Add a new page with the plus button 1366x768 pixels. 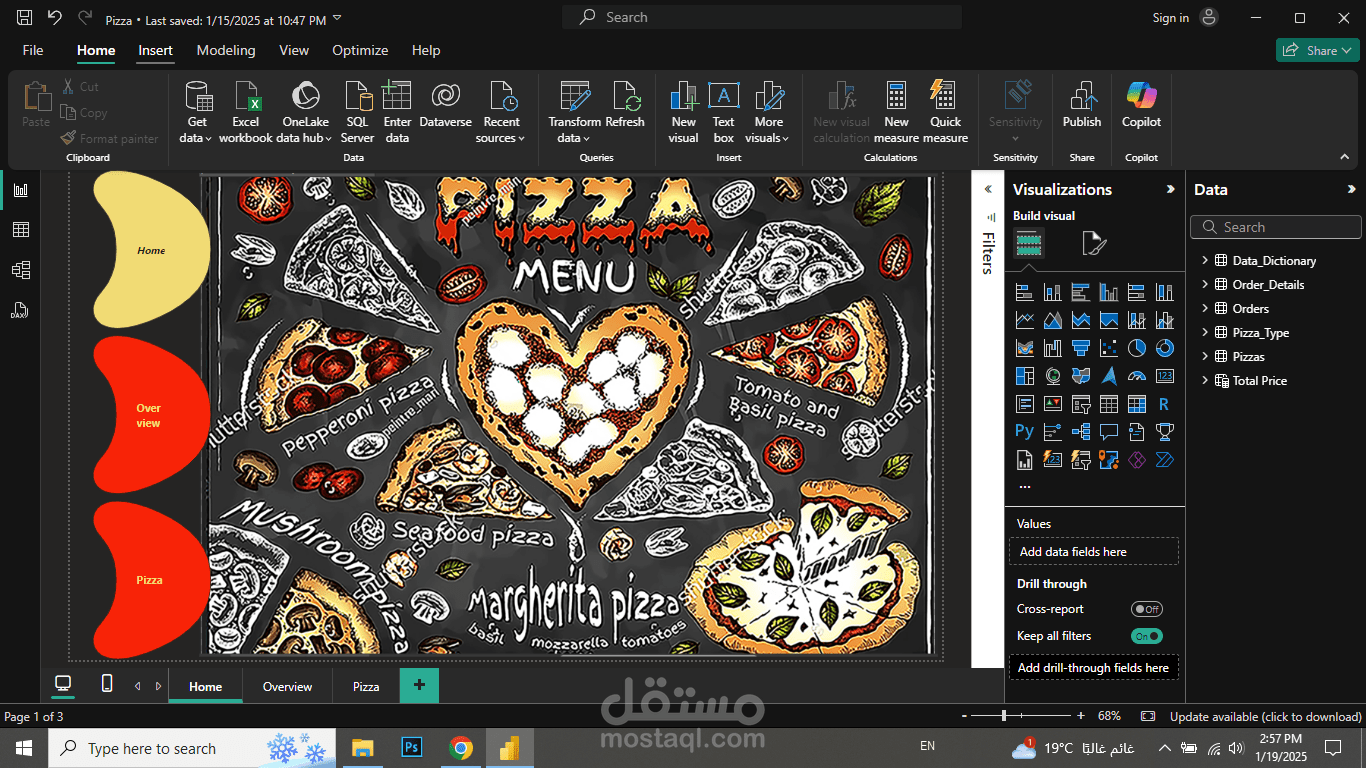tap(419, 685)
